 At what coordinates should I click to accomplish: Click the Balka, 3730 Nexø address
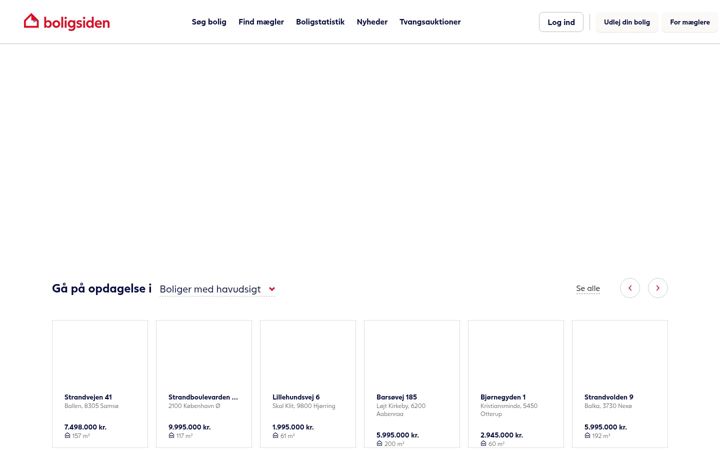[608, 406]
